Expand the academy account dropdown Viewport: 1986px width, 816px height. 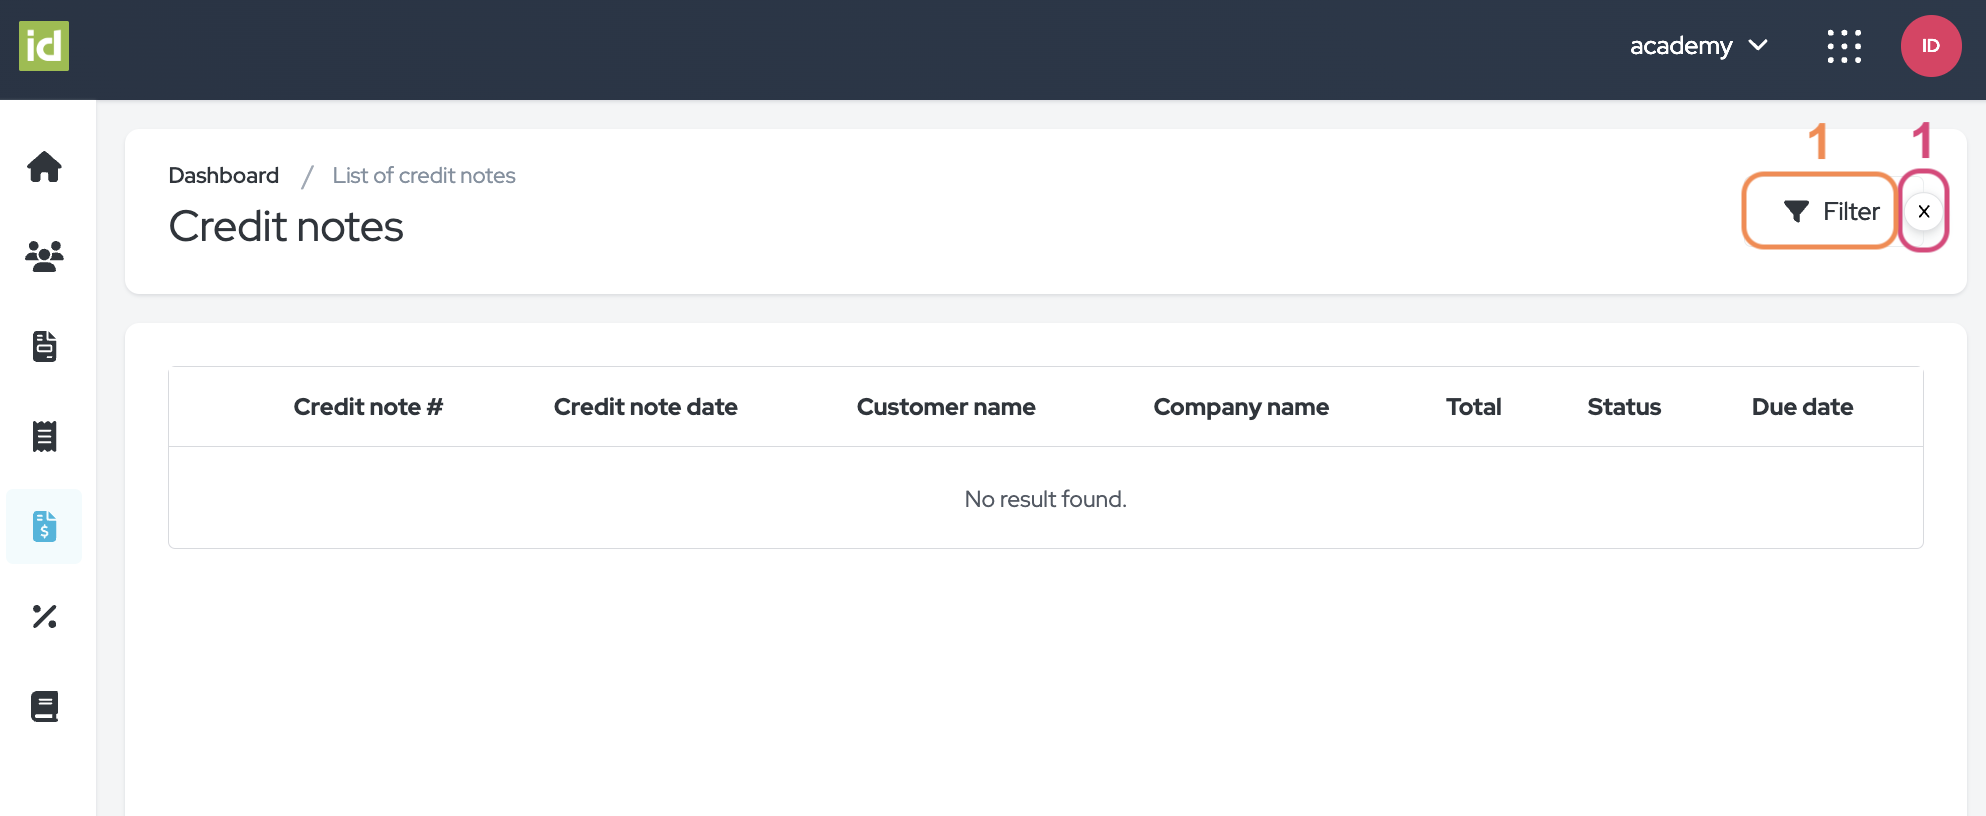tap(1698, 46)
